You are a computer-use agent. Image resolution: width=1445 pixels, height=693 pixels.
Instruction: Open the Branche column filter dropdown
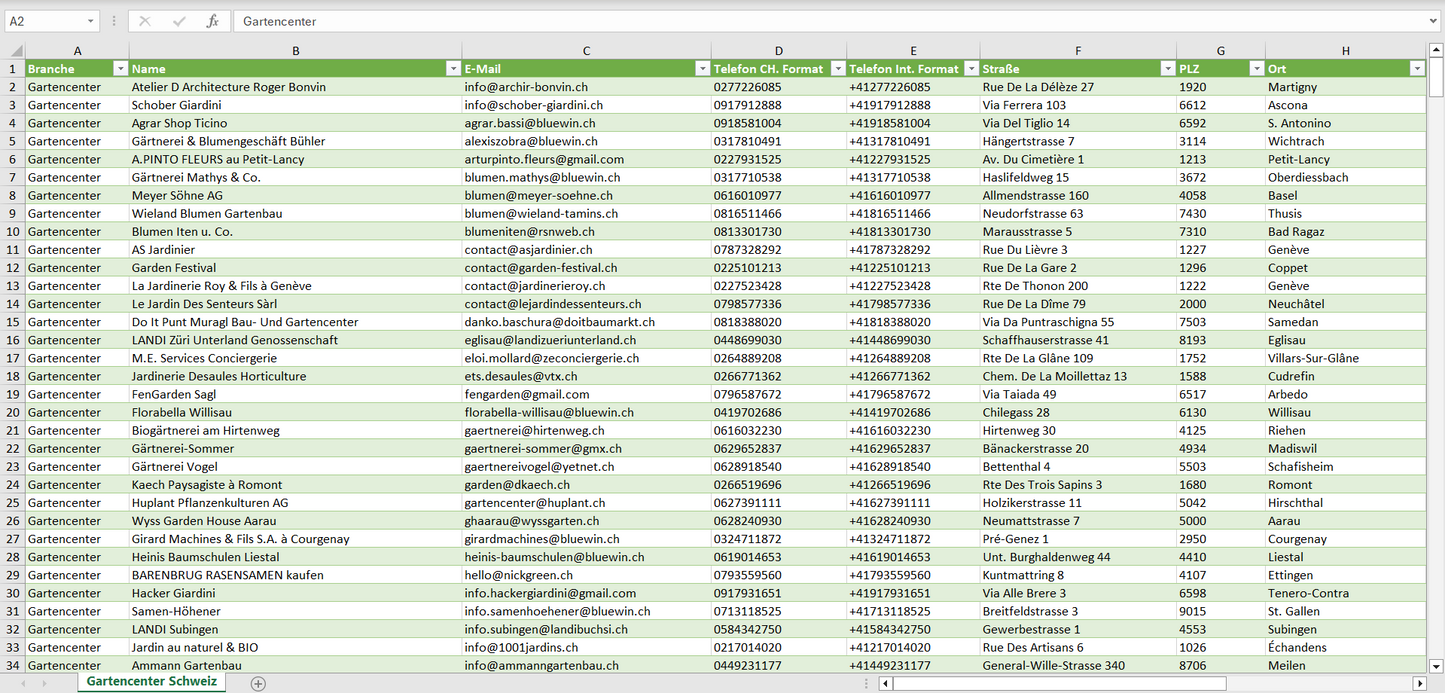click(120, 69)
